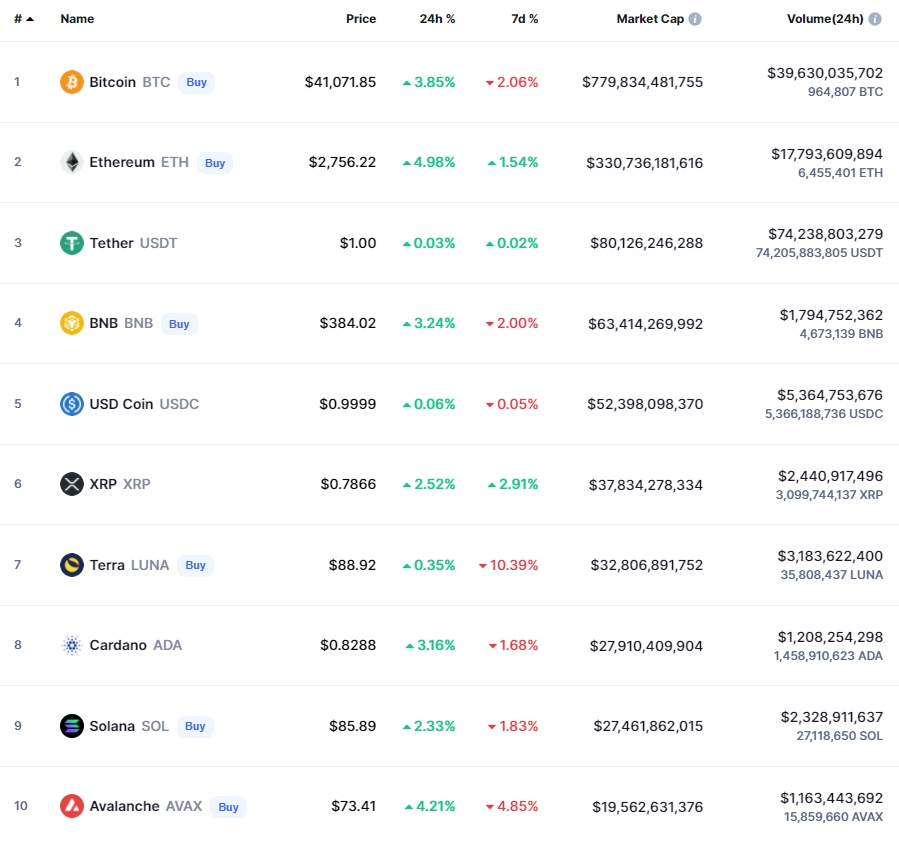Viewport: 899px width, 846px height.
Task: Sort the table by Name header
Action: (x=77, y=19)
